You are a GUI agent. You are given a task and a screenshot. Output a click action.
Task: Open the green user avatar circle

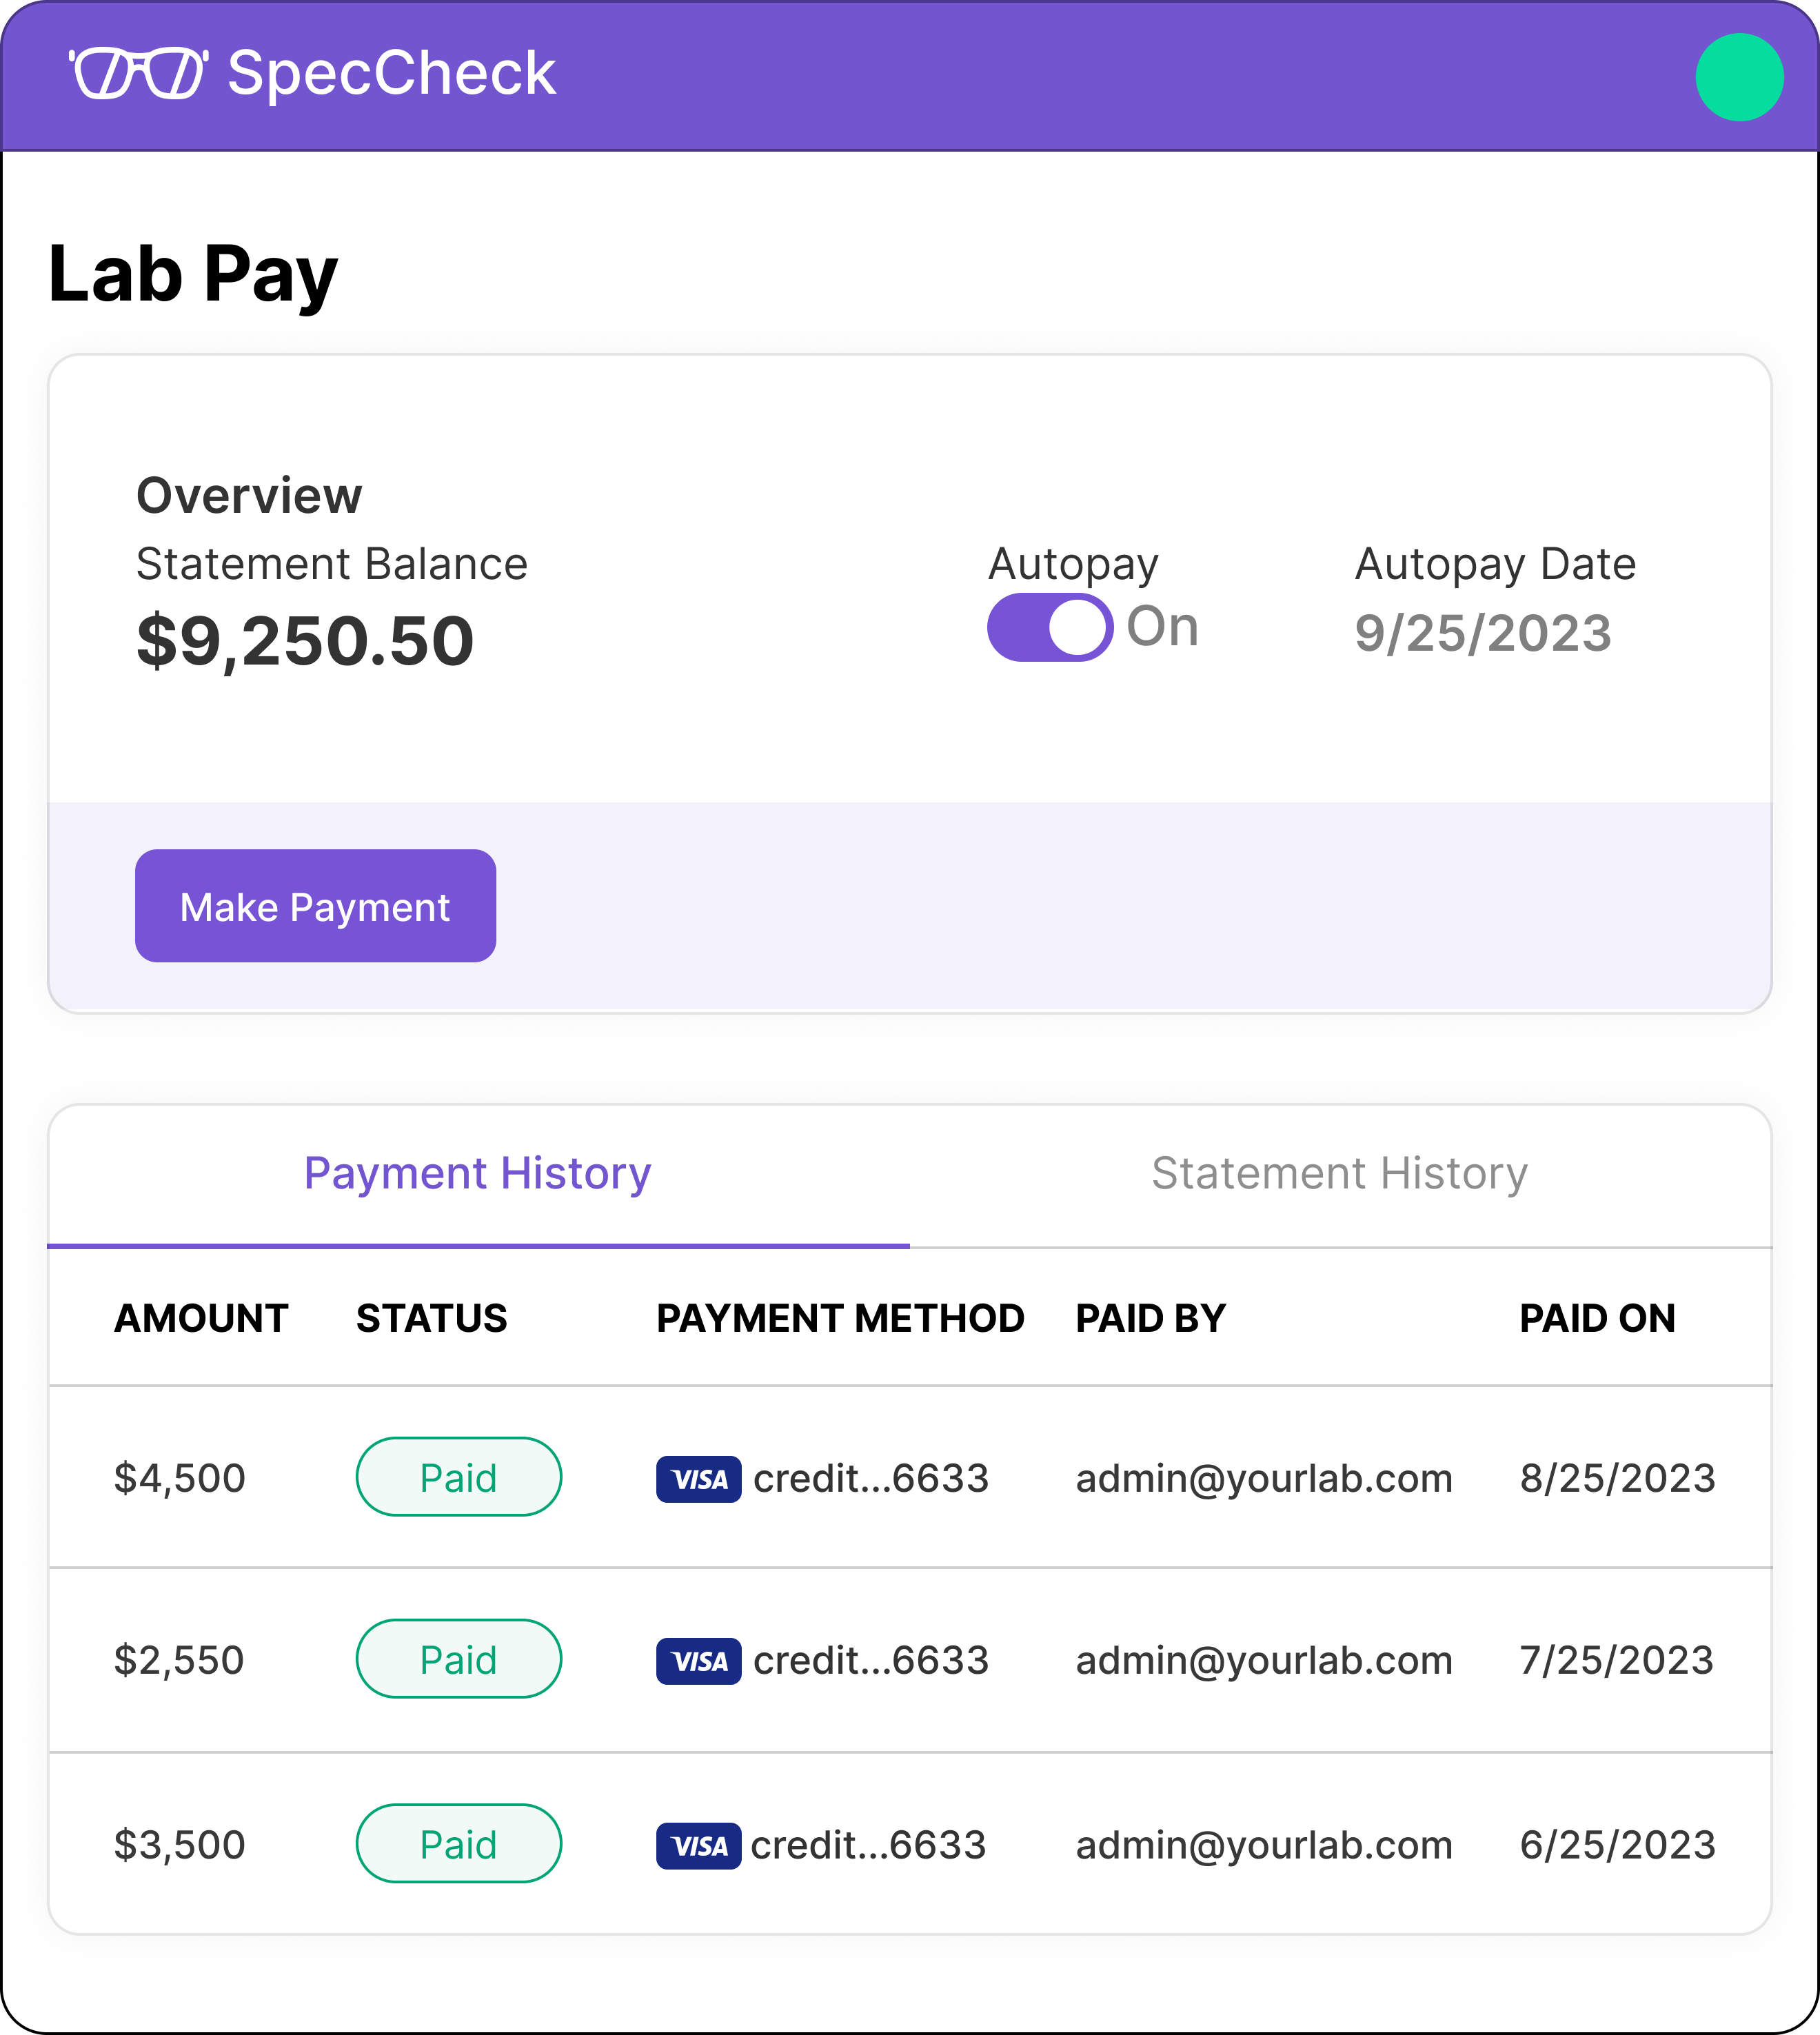(x=1739, y=77)
